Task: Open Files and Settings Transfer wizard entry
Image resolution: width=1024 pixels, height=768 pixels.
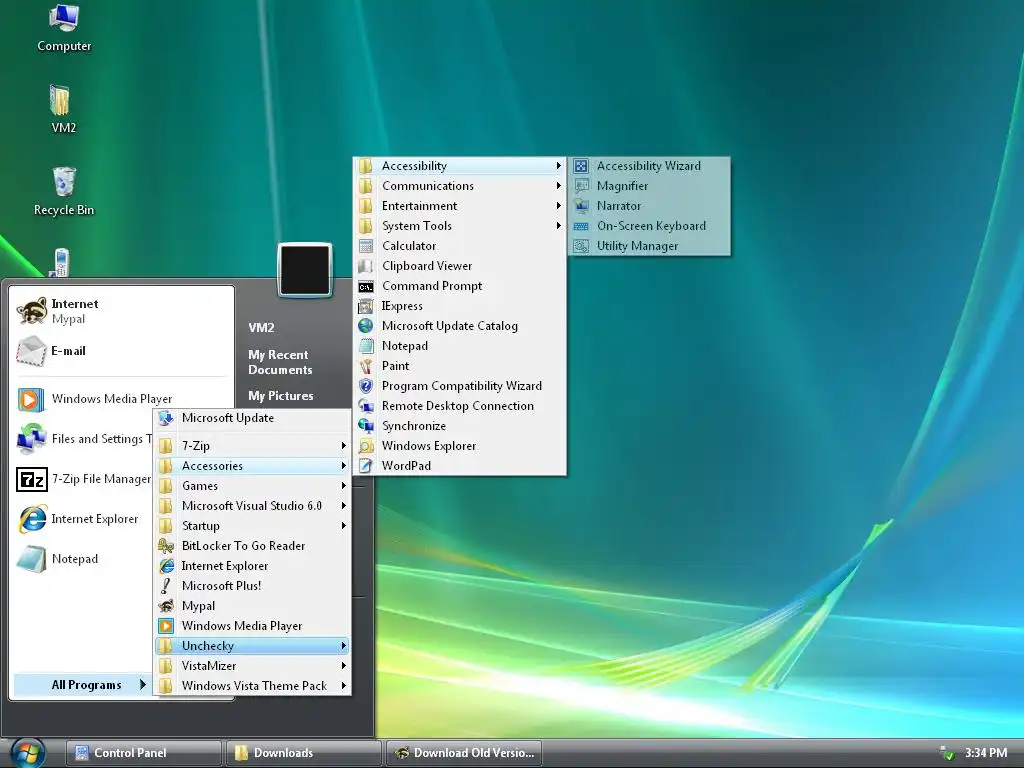Action: click(x=83, y=439)
